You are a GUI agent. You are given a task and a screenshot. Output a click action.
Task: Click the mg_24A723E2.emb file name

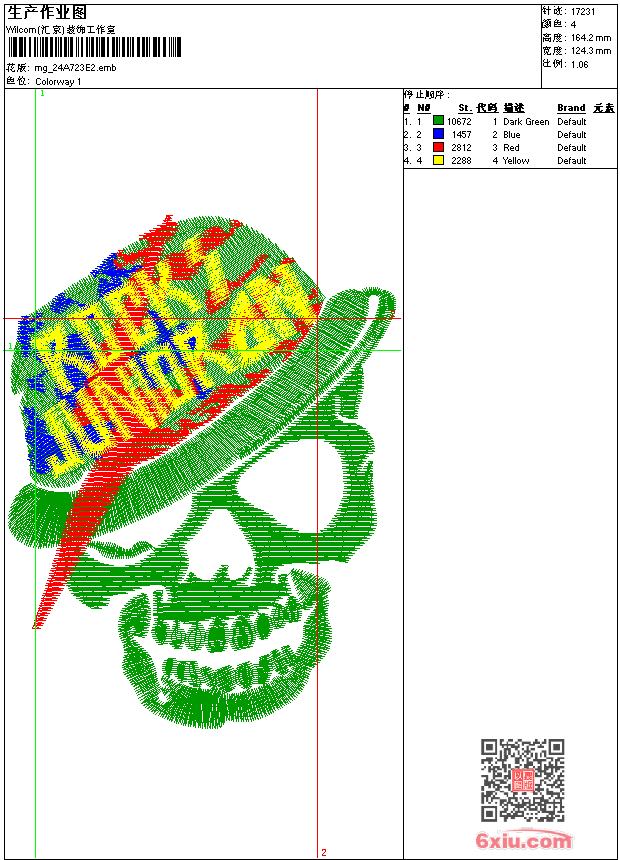[x=75, y=68]
